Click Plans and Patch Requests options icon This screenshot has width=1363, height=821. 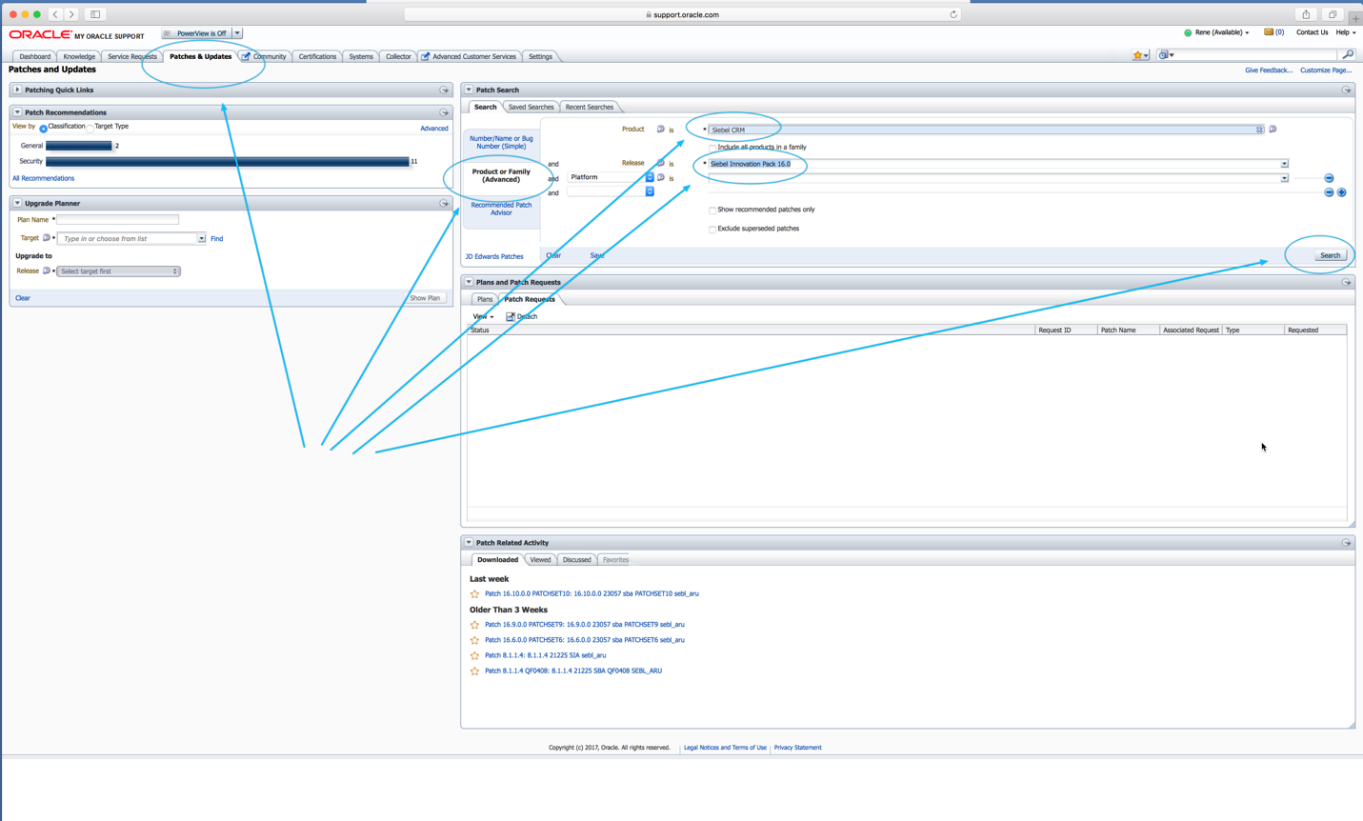(1346, 283)
